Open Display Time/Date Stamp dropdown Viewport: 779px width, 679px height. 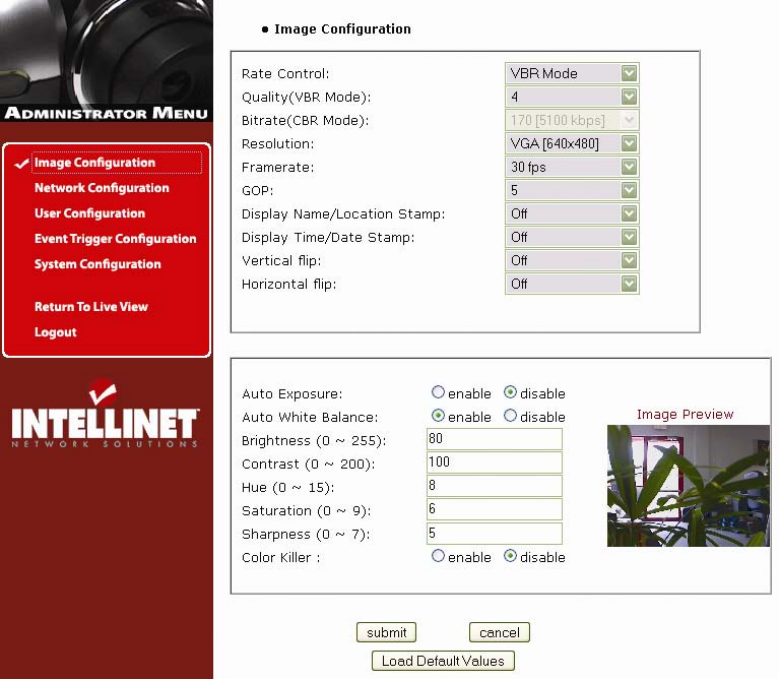[x=572, y=237]
